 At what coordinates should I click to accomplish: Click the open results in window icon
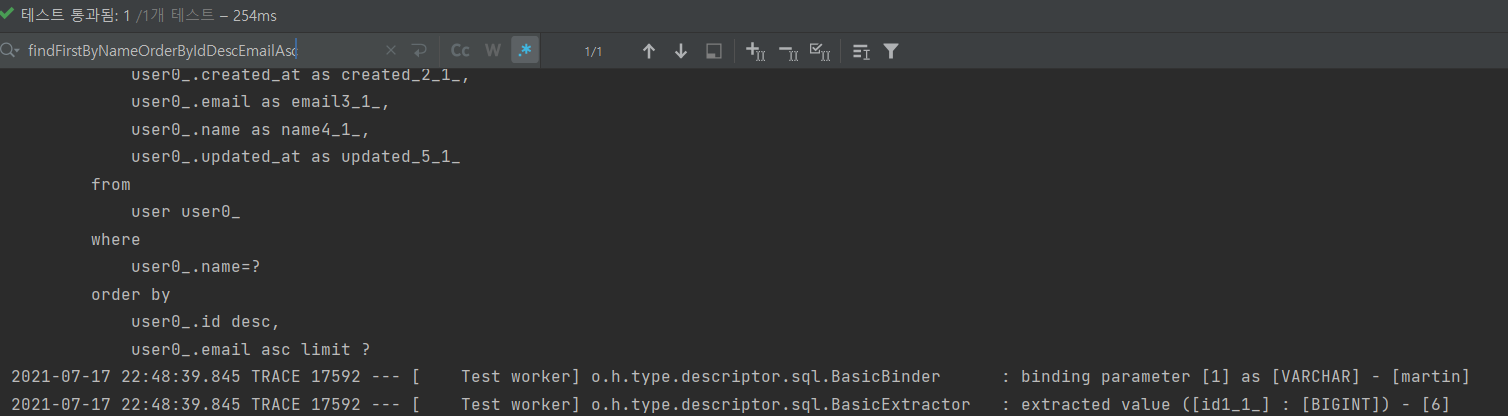[x=713, y=51]
